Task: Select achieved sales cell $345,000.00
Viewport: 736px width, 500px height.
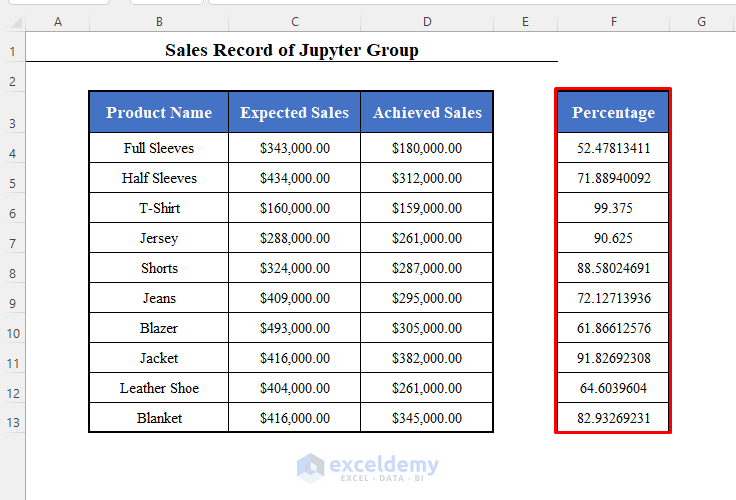Action: 427,418
